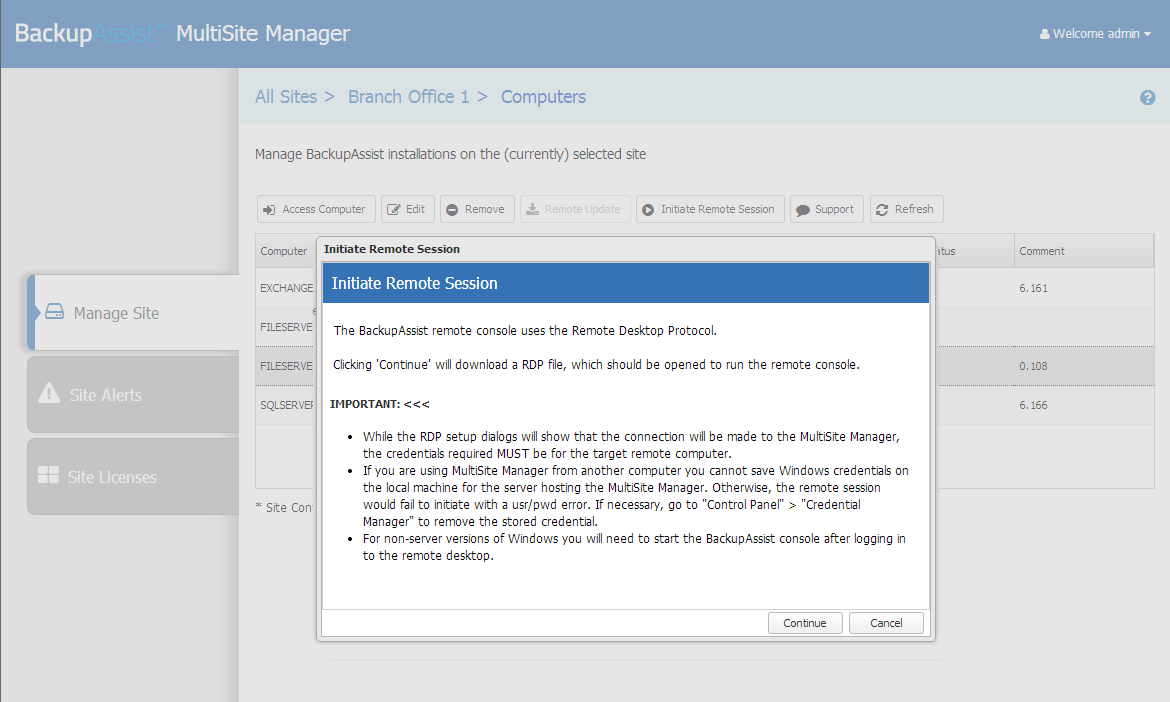Click the Remote Update button
Viewport: 1170px width, 702px height.
pyautogui.click(x=575, y=209)
